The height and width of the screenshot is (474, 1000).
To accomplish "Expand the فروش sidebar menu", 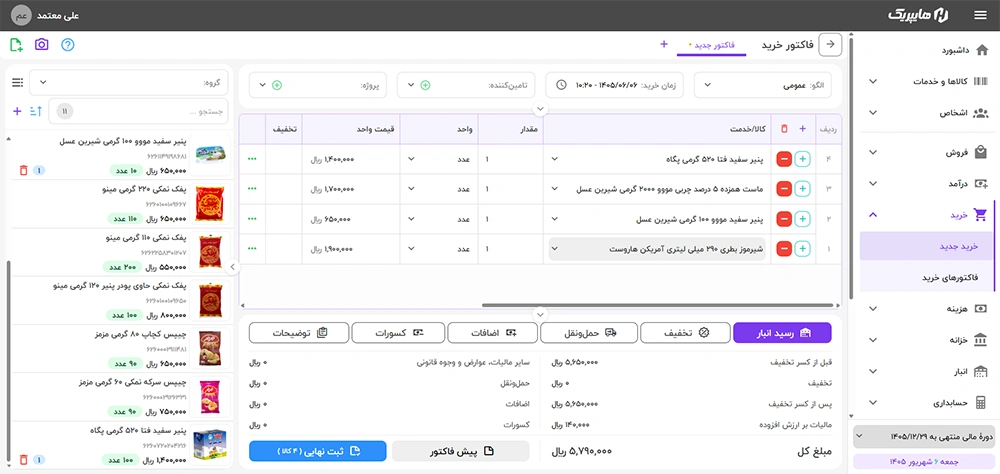I will pos(927,152).
